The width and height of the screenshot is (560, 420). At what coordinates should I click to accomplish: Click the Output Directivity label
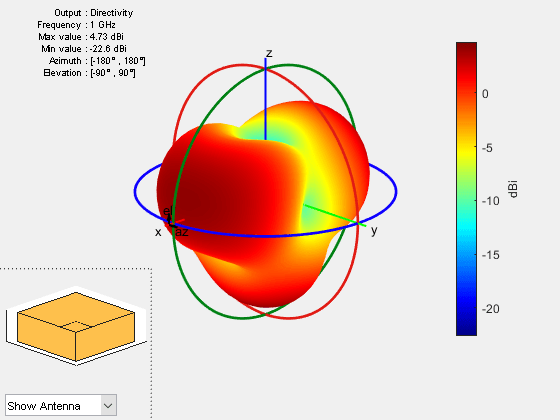pyautogui.click(x=94, y=13)
